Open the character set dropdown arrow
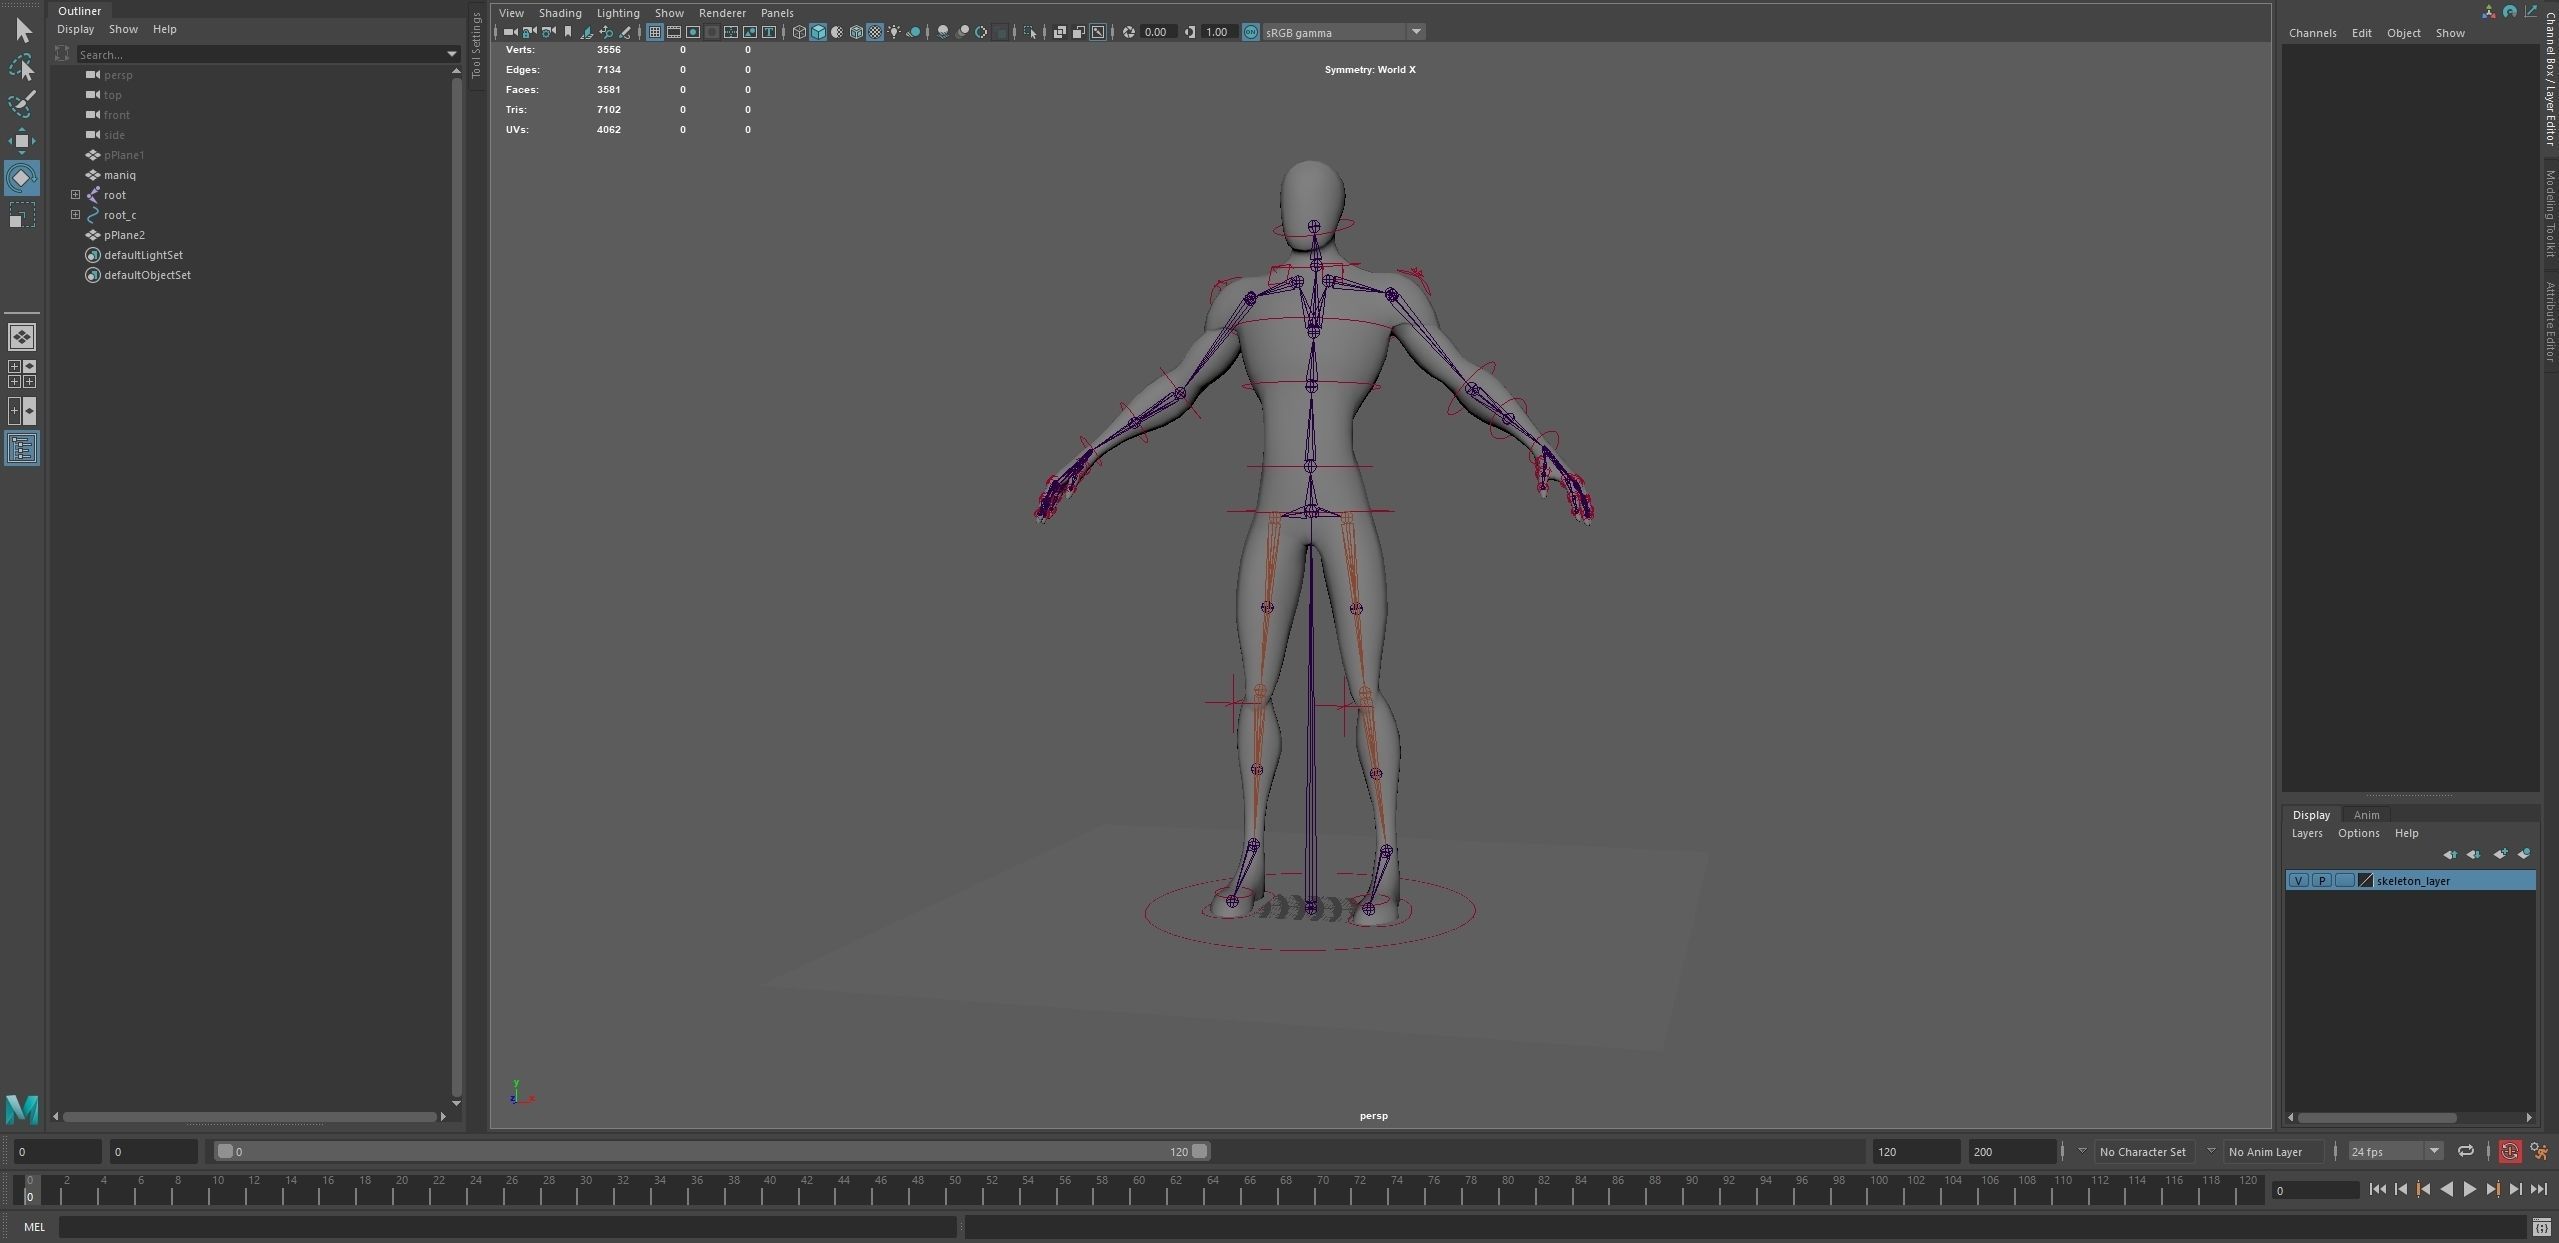The image size is (2559, 1243). [2082, 1151]
